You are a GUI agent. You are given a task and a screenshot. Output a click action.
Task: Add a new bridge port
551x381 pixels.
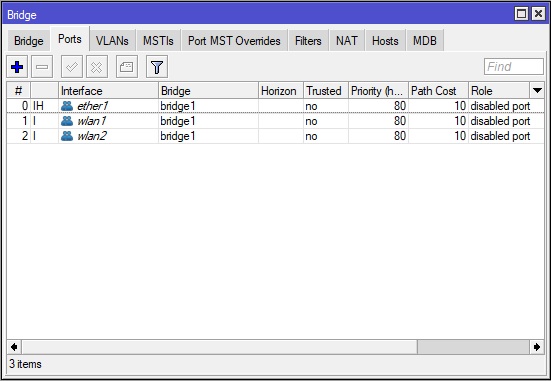pos(17,66)
